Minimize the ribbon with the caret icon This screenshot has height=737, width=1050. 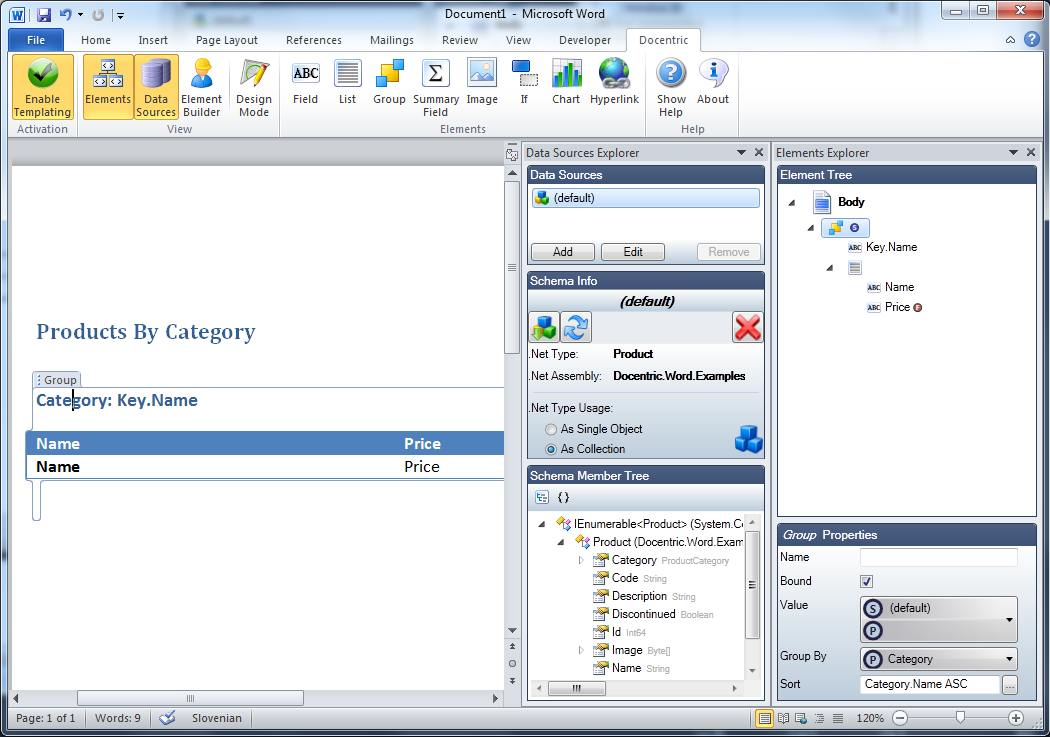point(1010,40)
